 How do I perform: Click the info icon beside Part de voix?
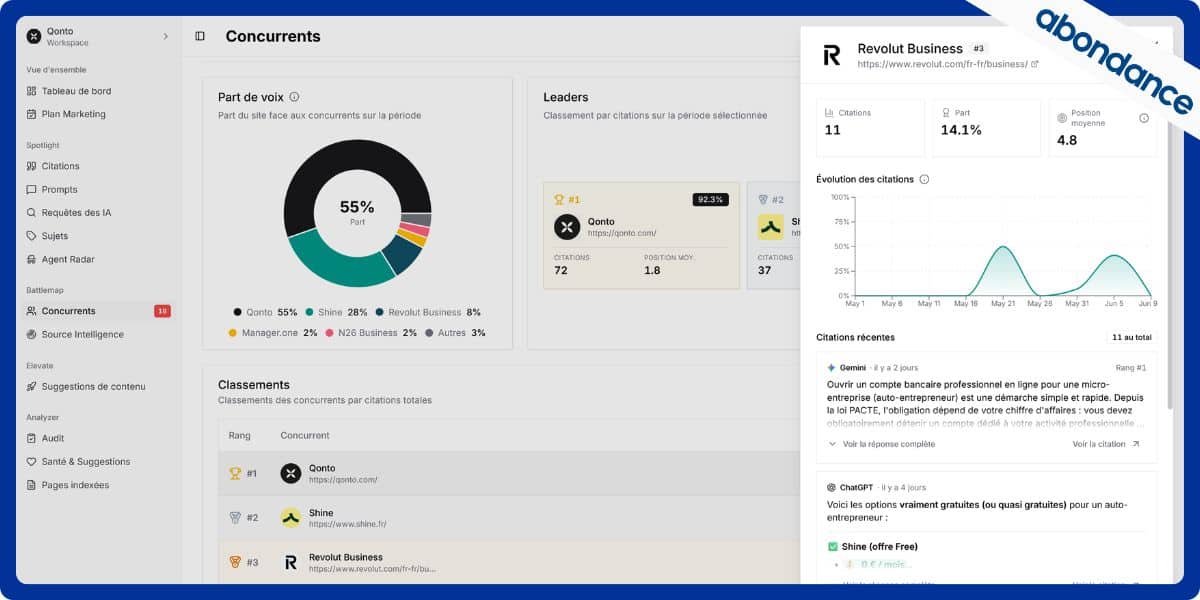click(x=294, y=97)
